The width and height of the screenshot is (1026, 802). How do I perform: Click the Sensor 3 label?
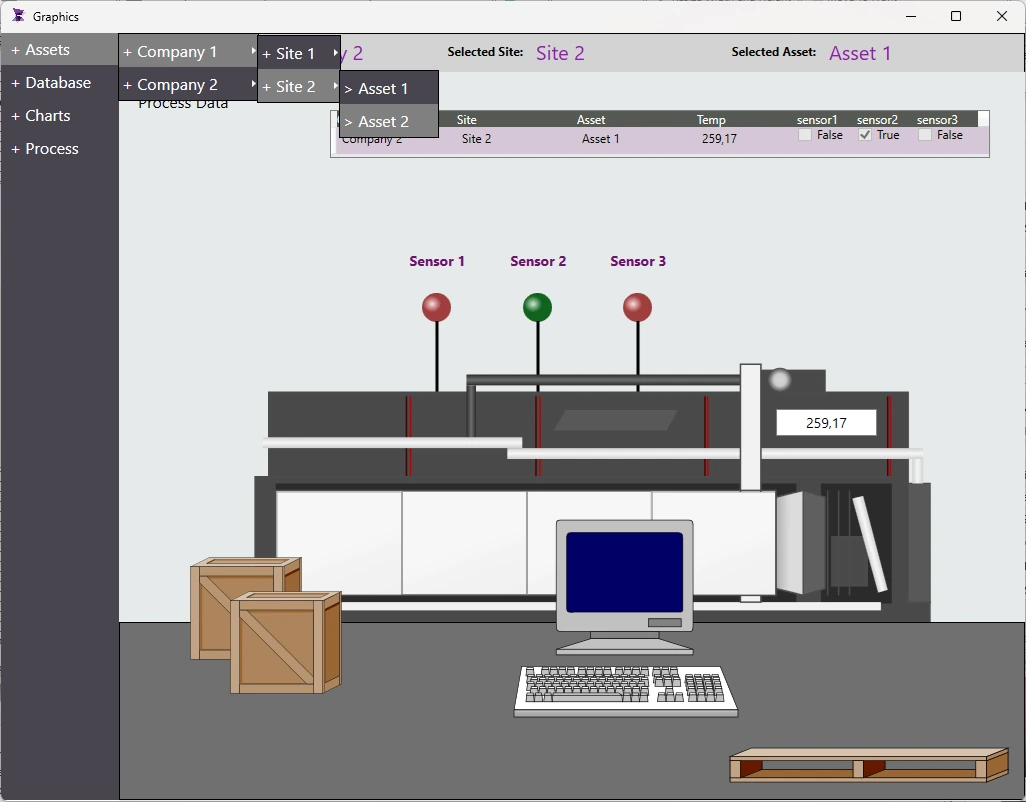click(x=638, y=261)
